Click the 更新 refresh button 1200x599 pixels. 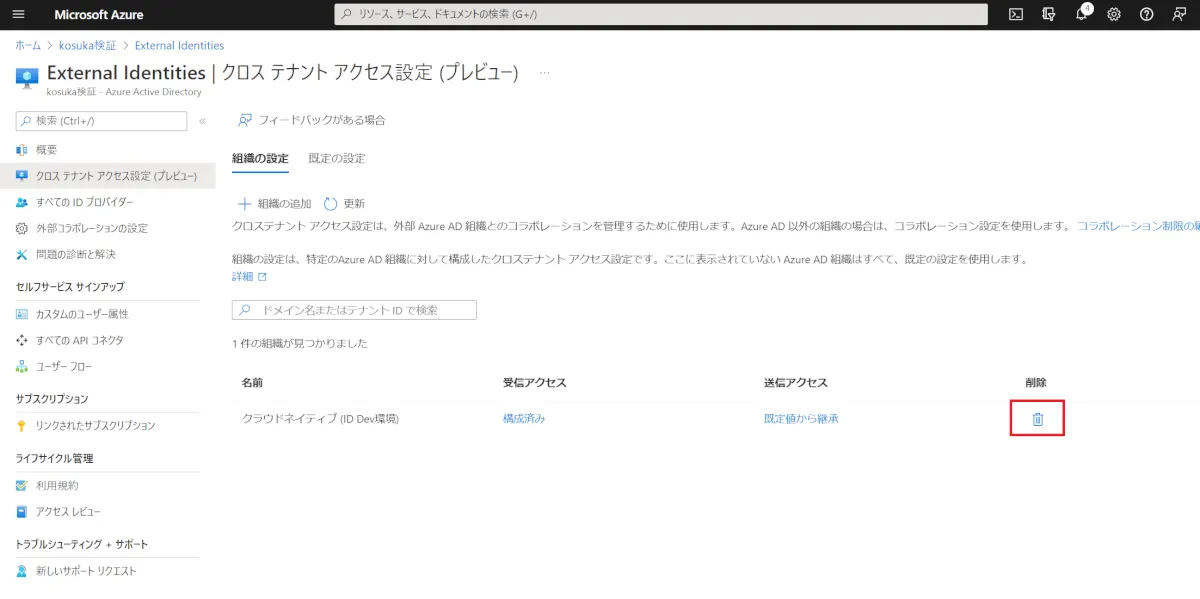[x=344, y=203]
